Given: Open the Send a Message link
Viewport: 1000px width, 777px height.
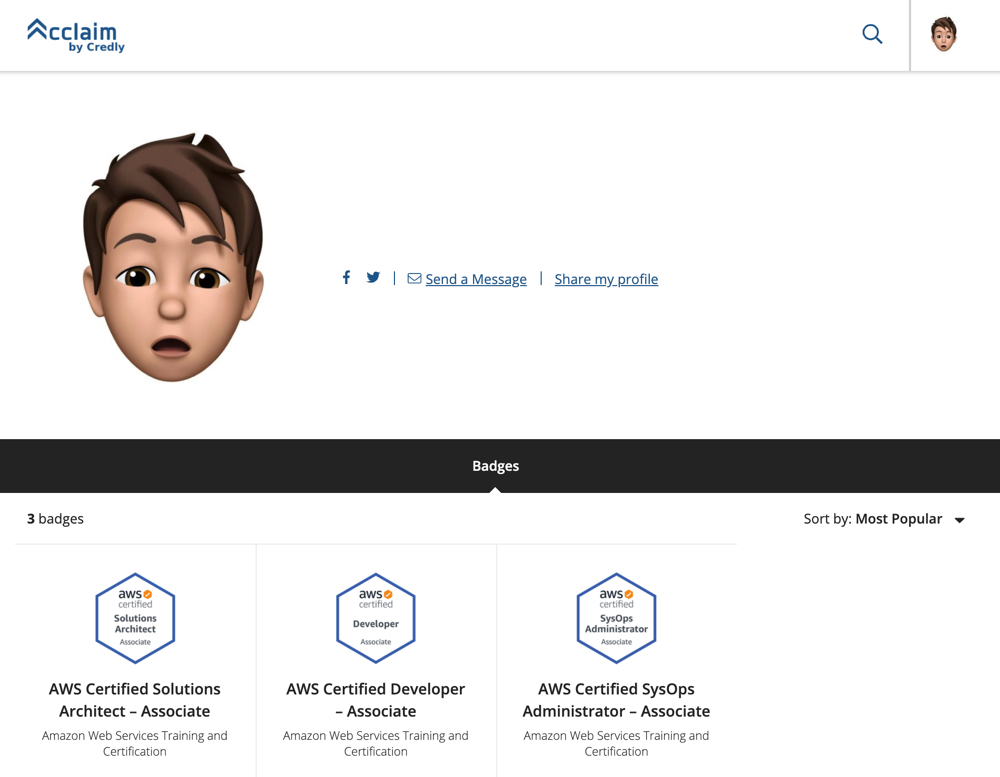Looking at the screenshot, I should point(476,279).
